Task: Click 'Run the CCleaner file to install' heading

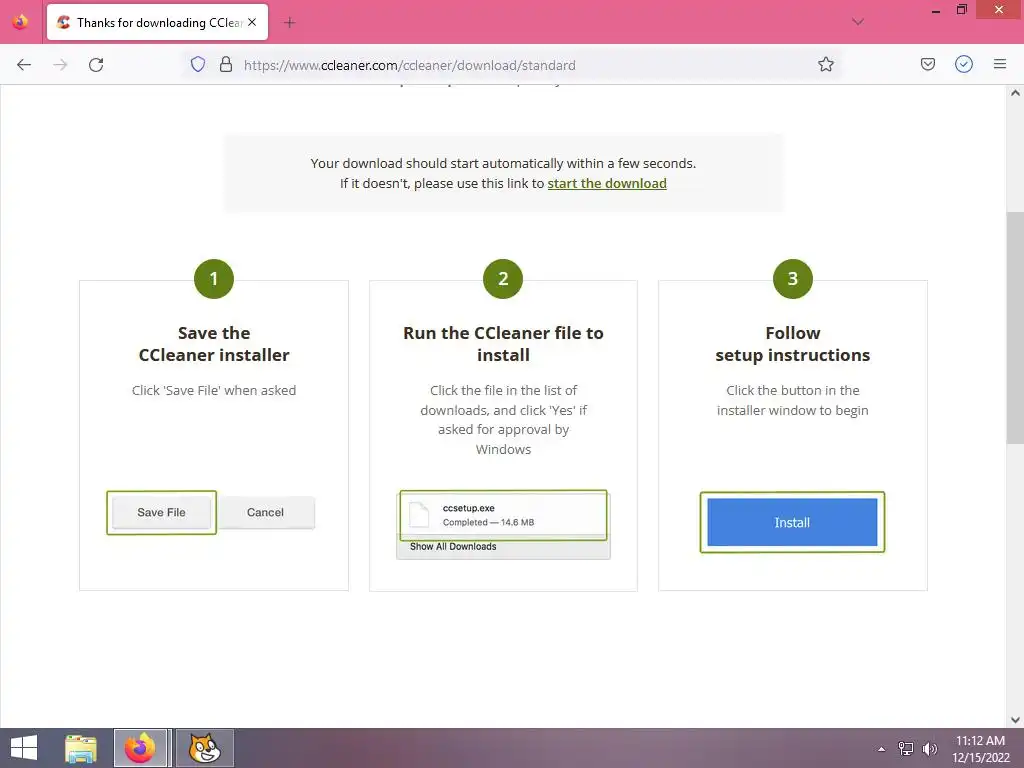Action: point(503,344)
